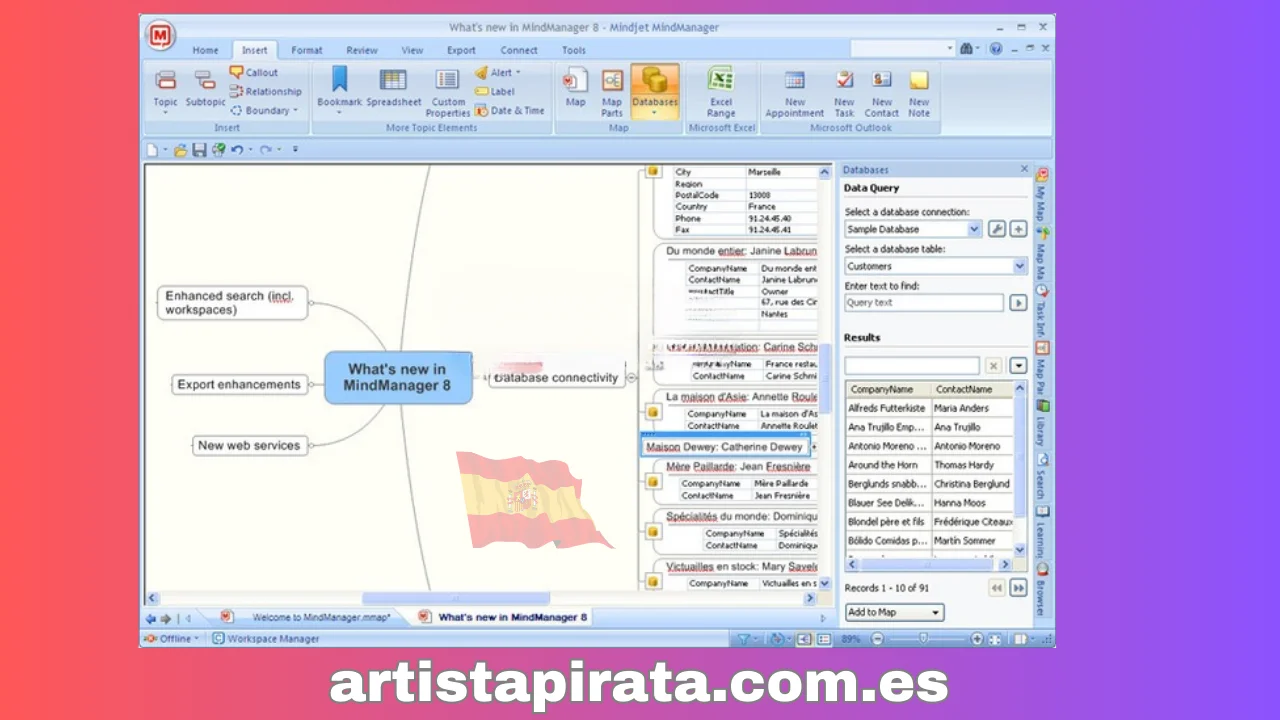Click the Bookmark ribbon icon
1280x720 pixels.
coord(339,91)
